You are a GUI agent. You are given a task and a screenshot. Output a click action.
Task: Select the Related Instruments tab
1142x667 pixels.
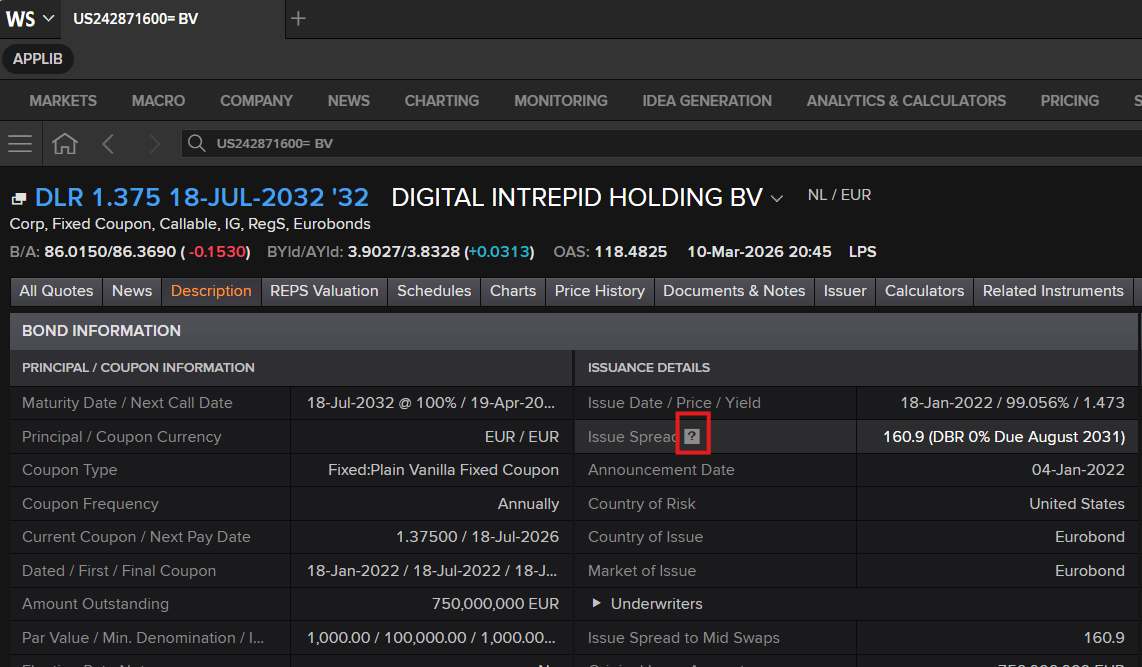click(1052, 291)
